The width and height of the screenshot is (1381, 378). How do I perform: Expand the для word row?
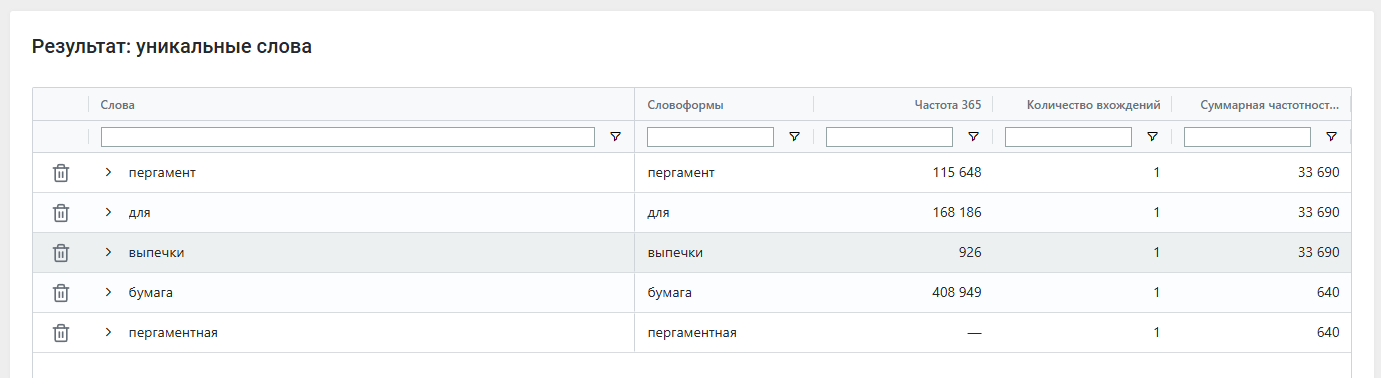(108, 212)
